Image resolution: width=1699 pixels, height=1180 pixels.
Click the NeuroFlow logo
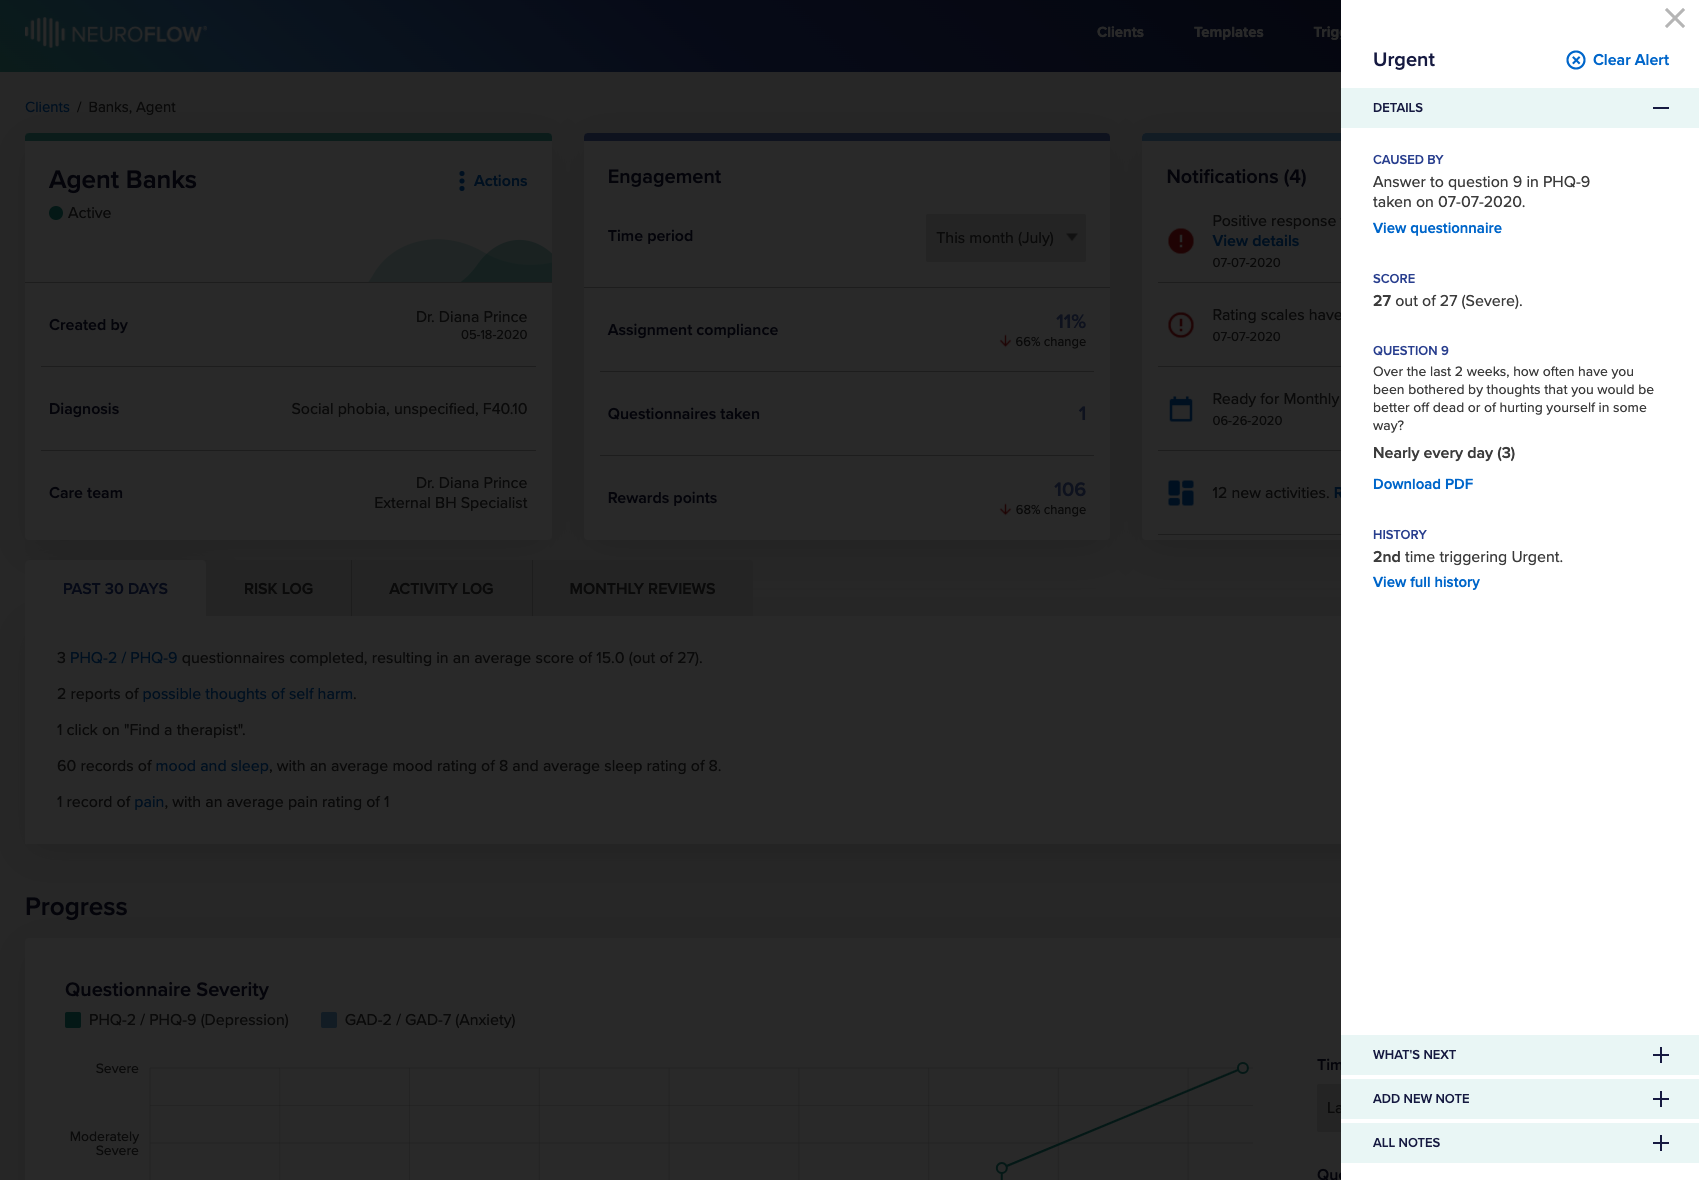point(115,33)
